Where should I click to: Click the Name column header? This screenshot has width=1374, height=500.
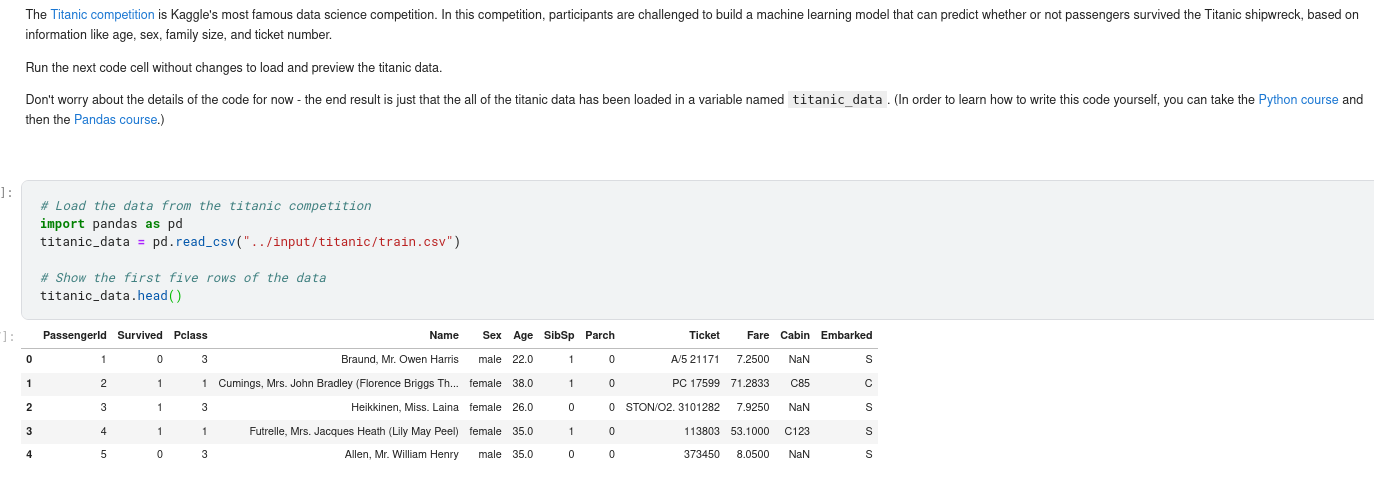click(x=443, y=335)
